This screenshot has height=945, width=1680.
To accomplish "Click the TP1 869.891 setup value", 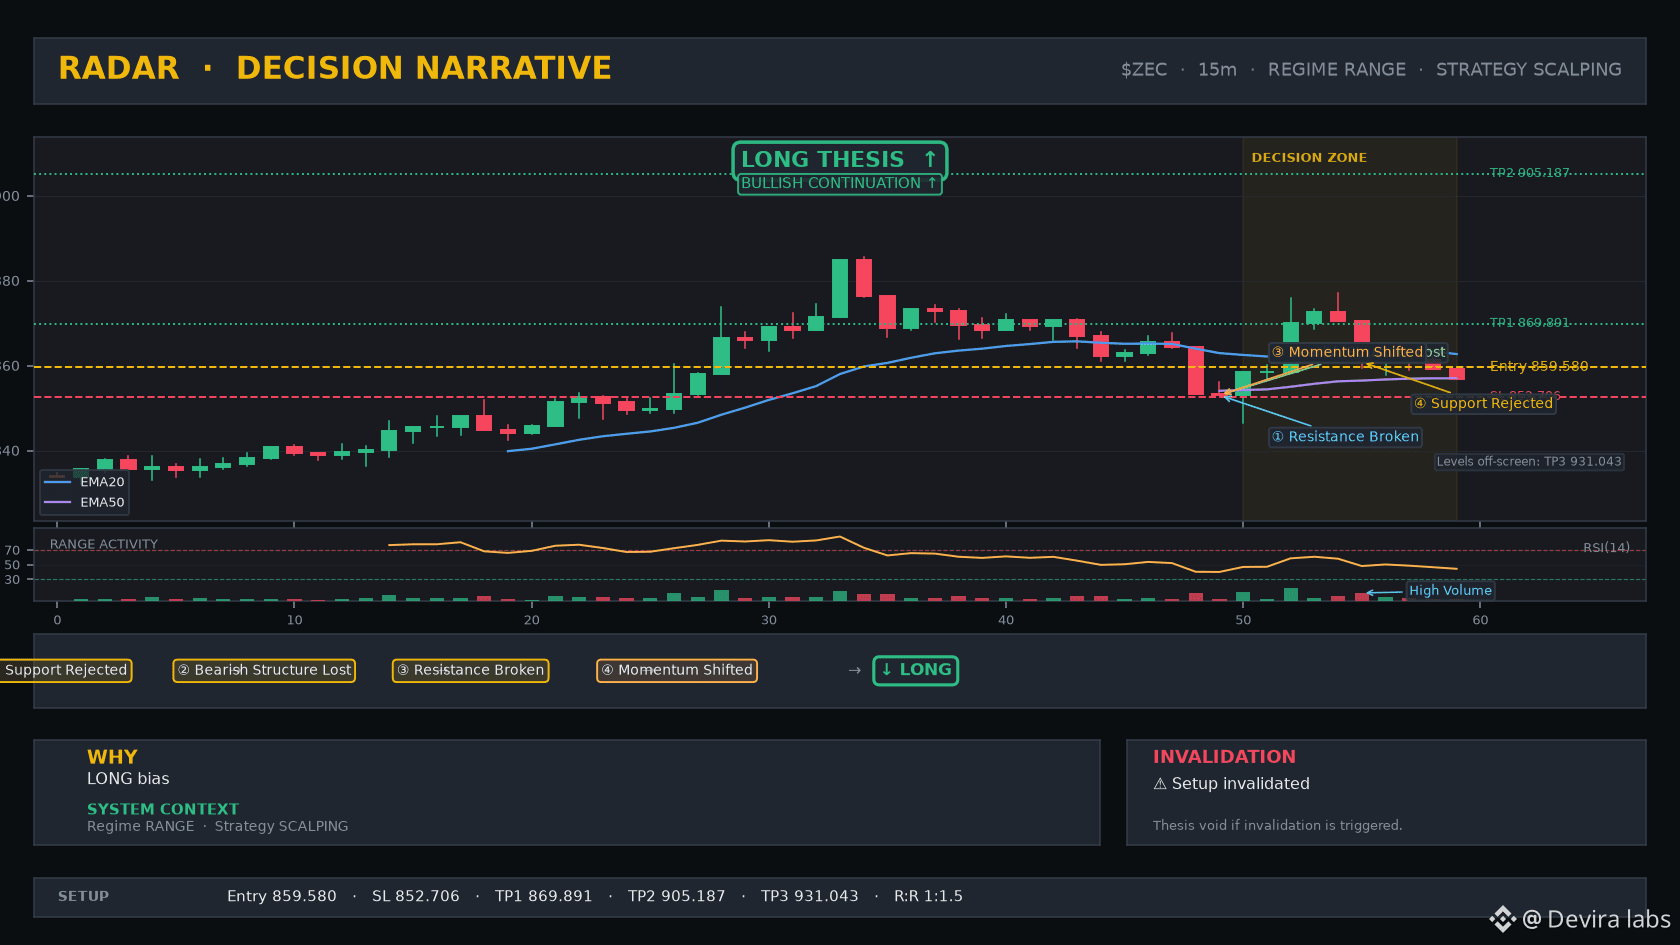I will [544, 897].
